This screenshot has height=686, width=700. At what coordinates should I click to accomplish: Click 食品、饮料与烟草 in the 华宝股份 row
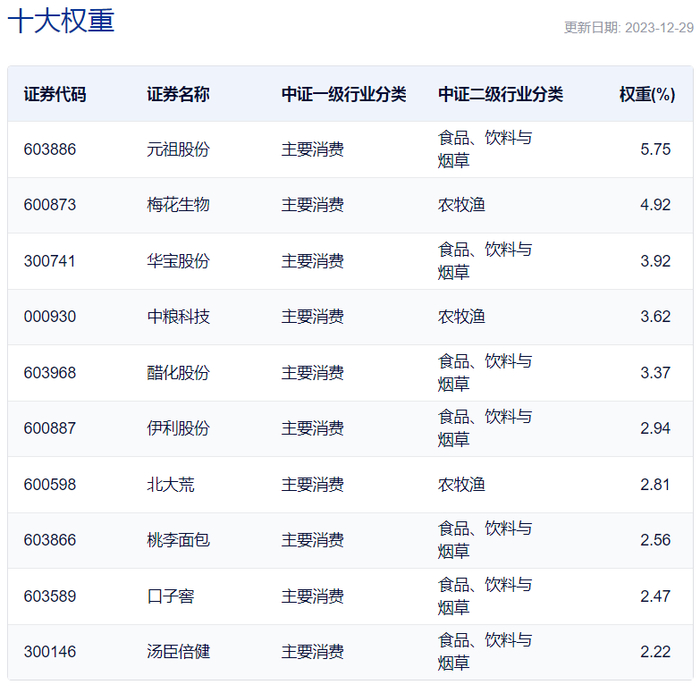pos(485,261)
